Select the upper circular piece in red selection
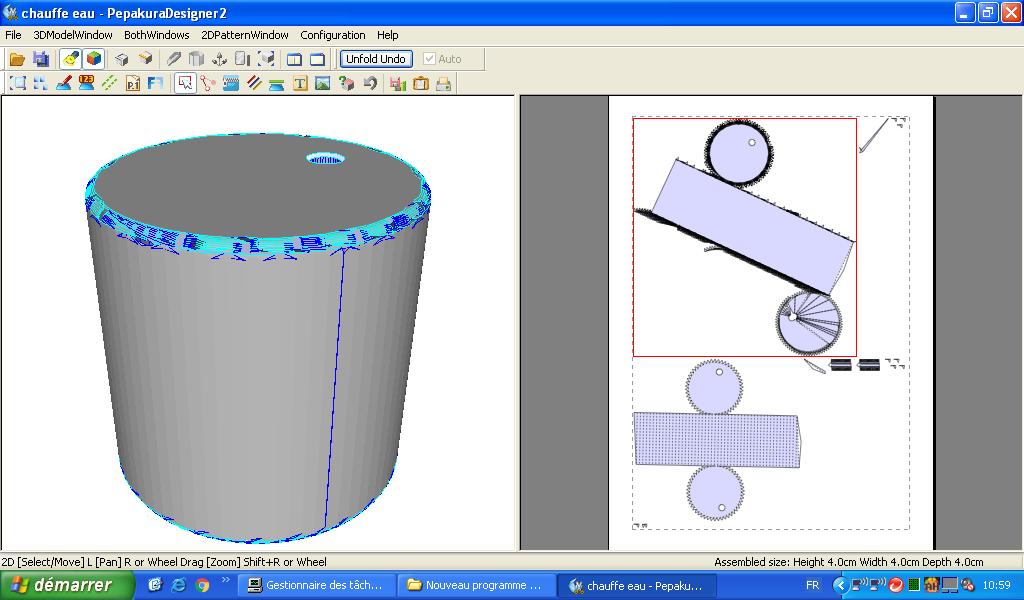This screenshot has width=1024, height=600. [x=740, y=153]
